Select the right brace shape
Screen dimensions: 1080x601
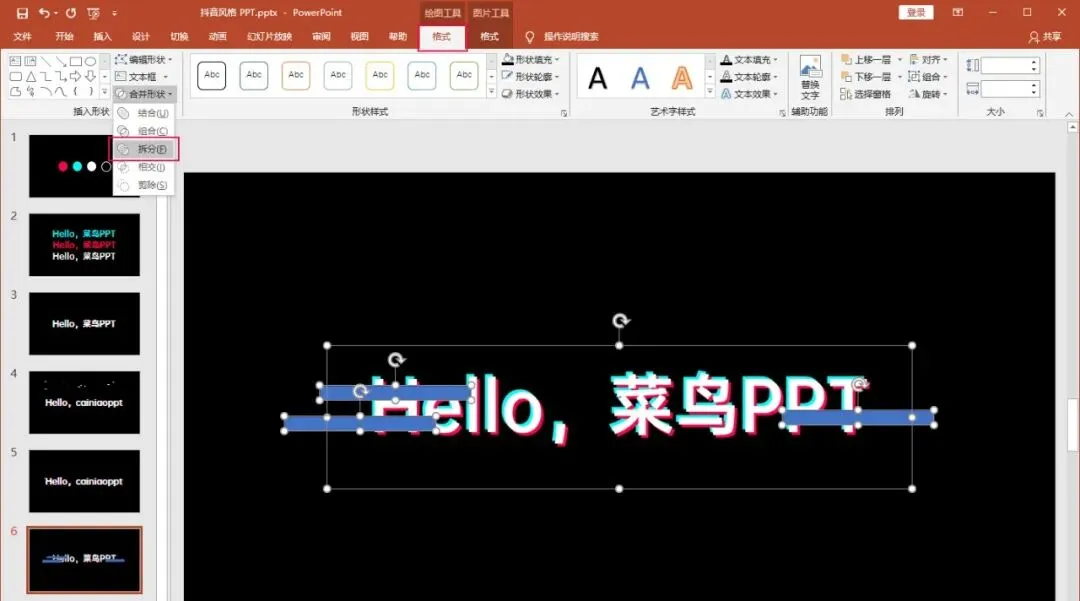pyautogui.click(x=90, y=91)
